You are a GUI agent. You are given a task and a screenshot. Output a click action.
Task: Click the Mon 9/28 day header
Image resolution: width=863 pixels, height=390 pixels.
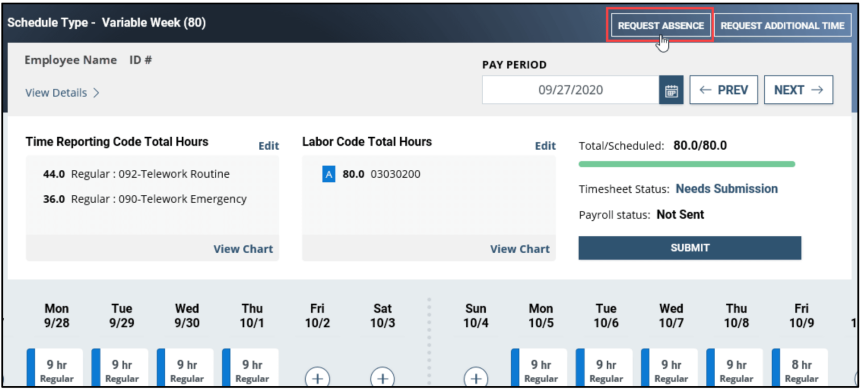(57, 315)
